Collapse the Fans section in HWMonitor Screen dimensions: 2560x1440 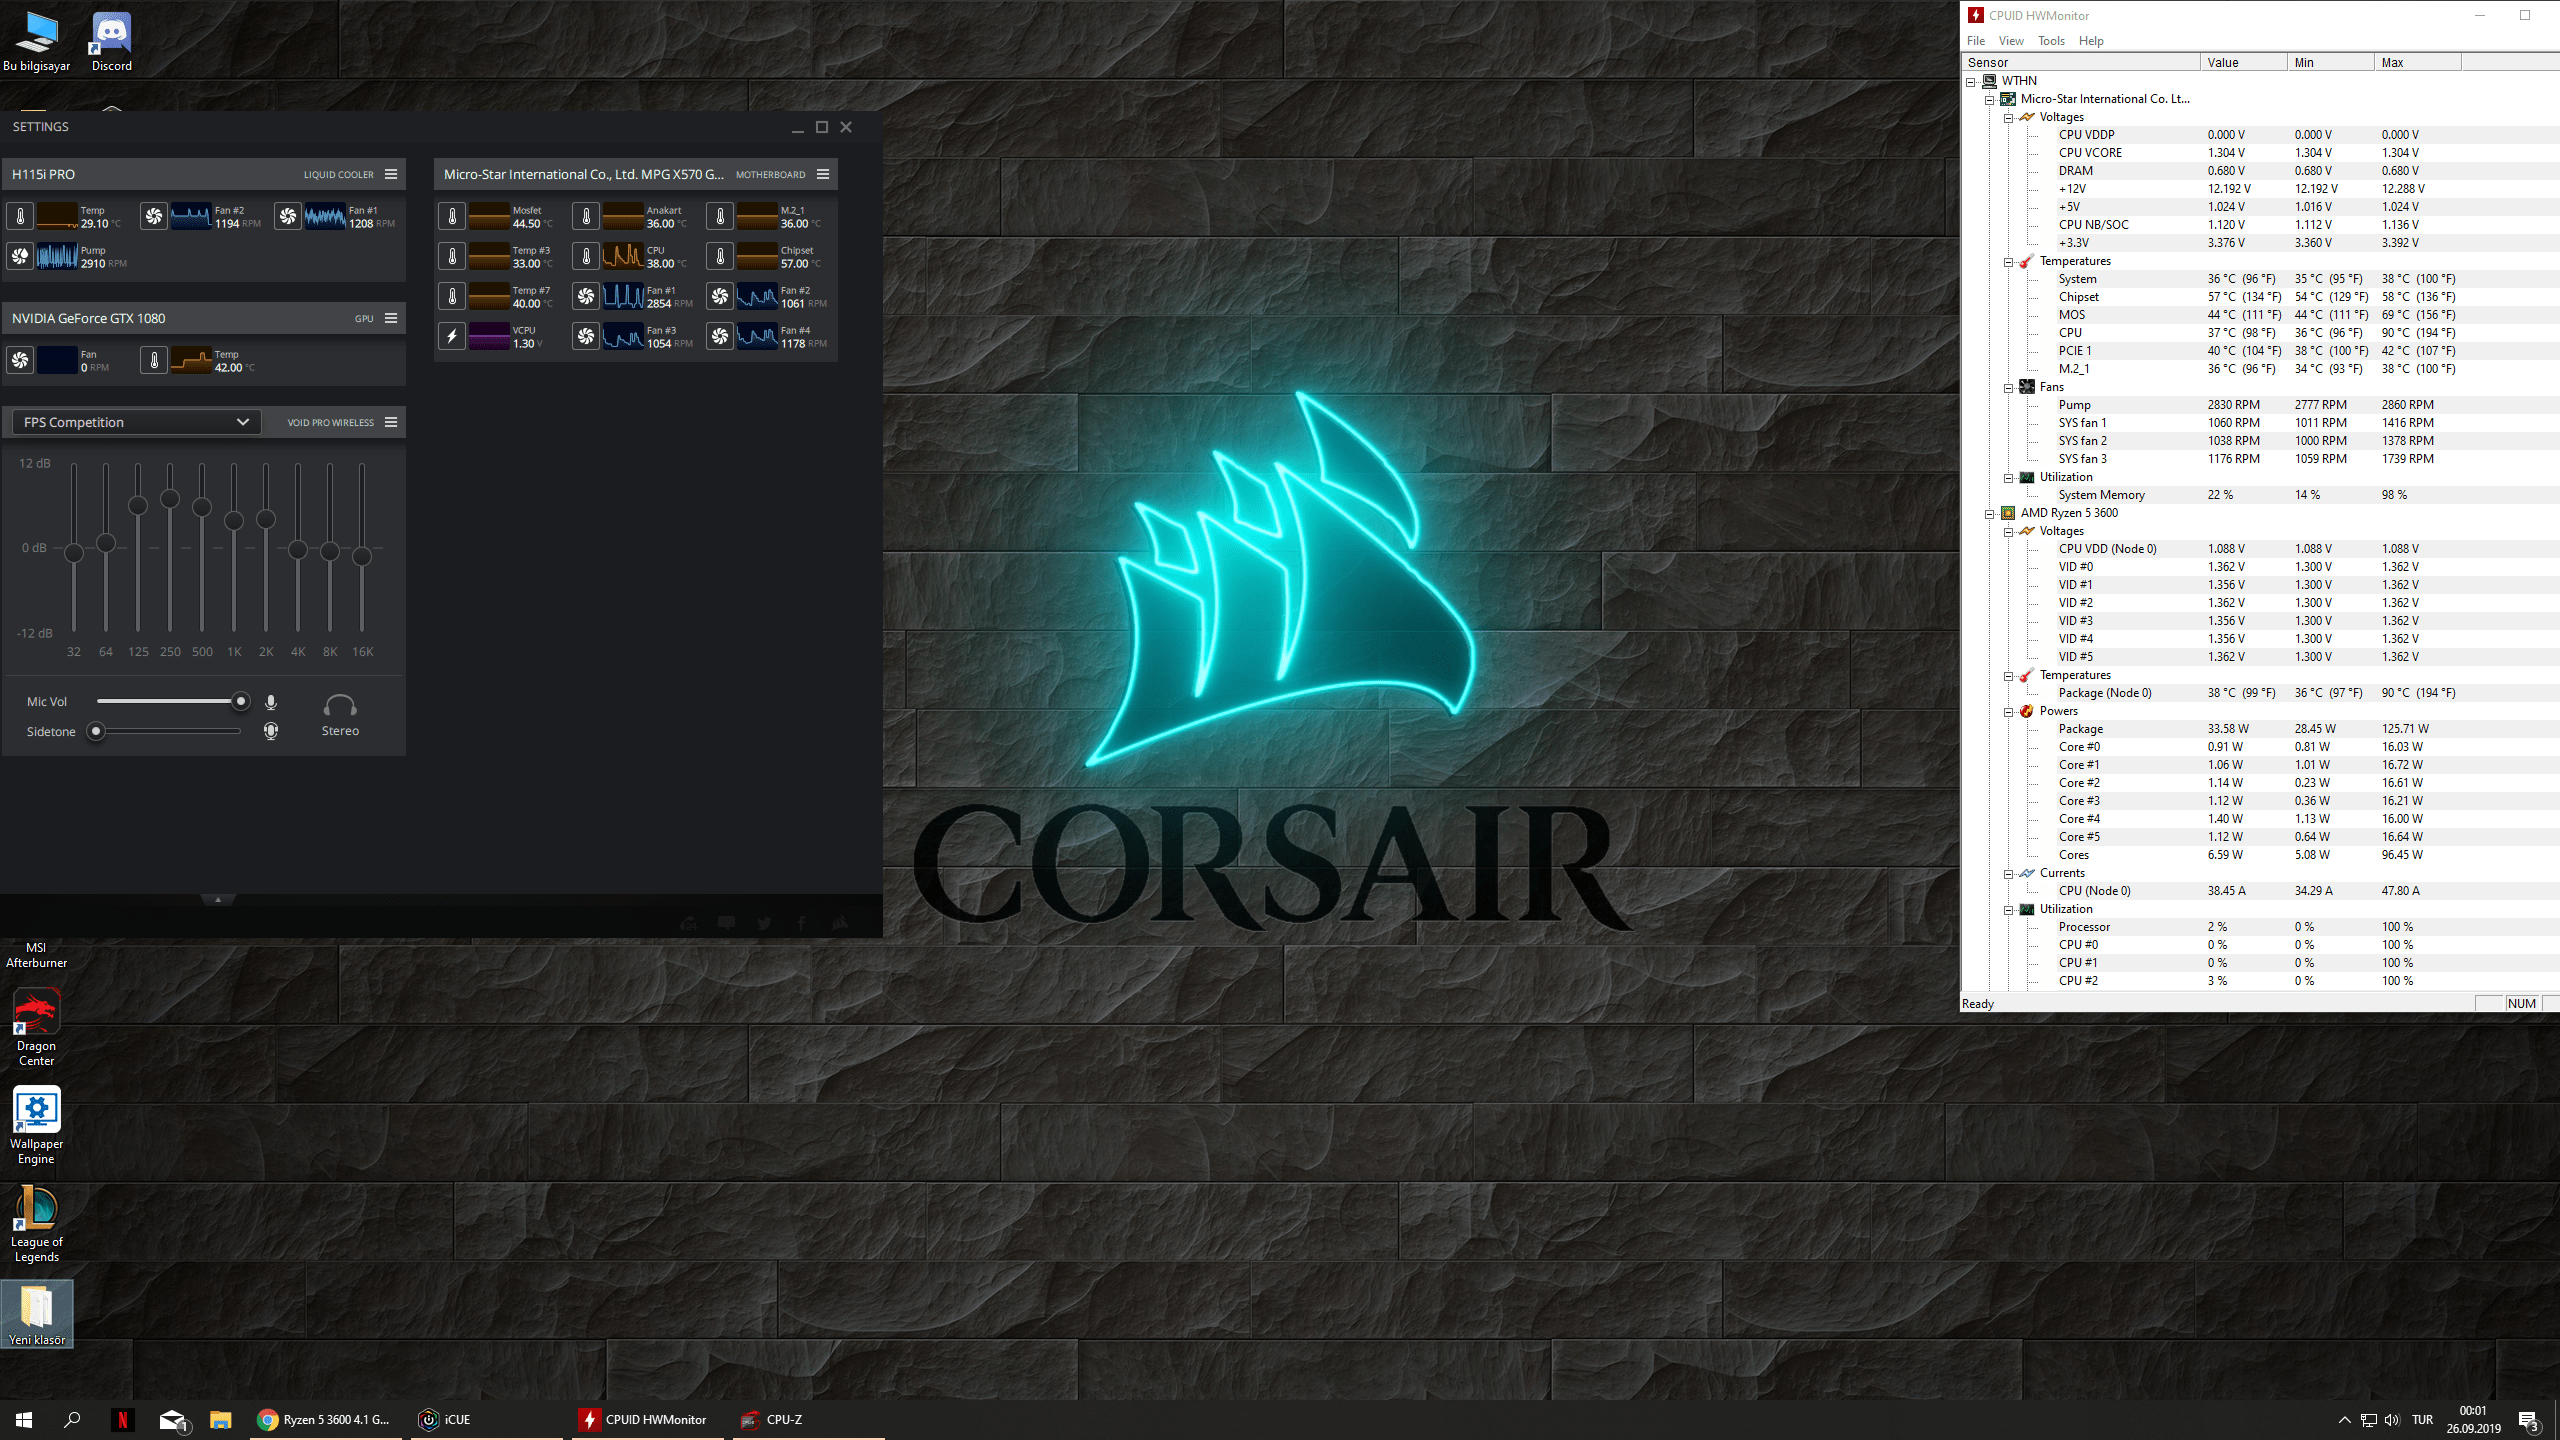tap(2008, 388)
